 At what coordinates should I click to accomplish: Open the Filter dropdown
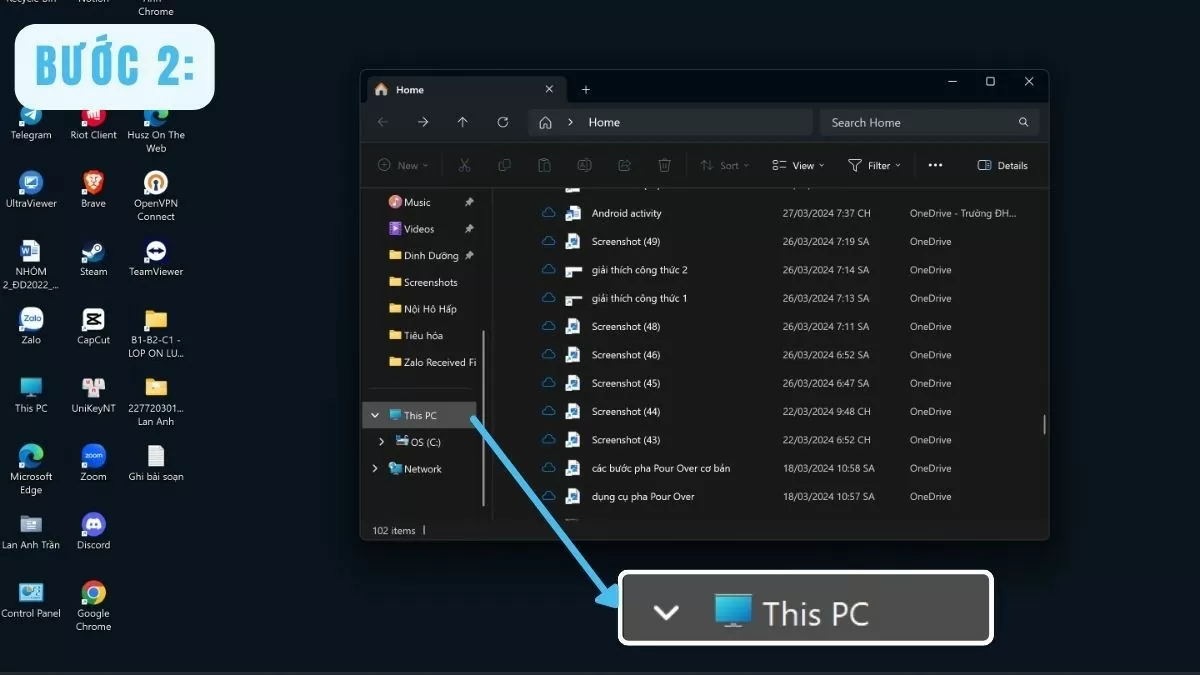point(874,165)
